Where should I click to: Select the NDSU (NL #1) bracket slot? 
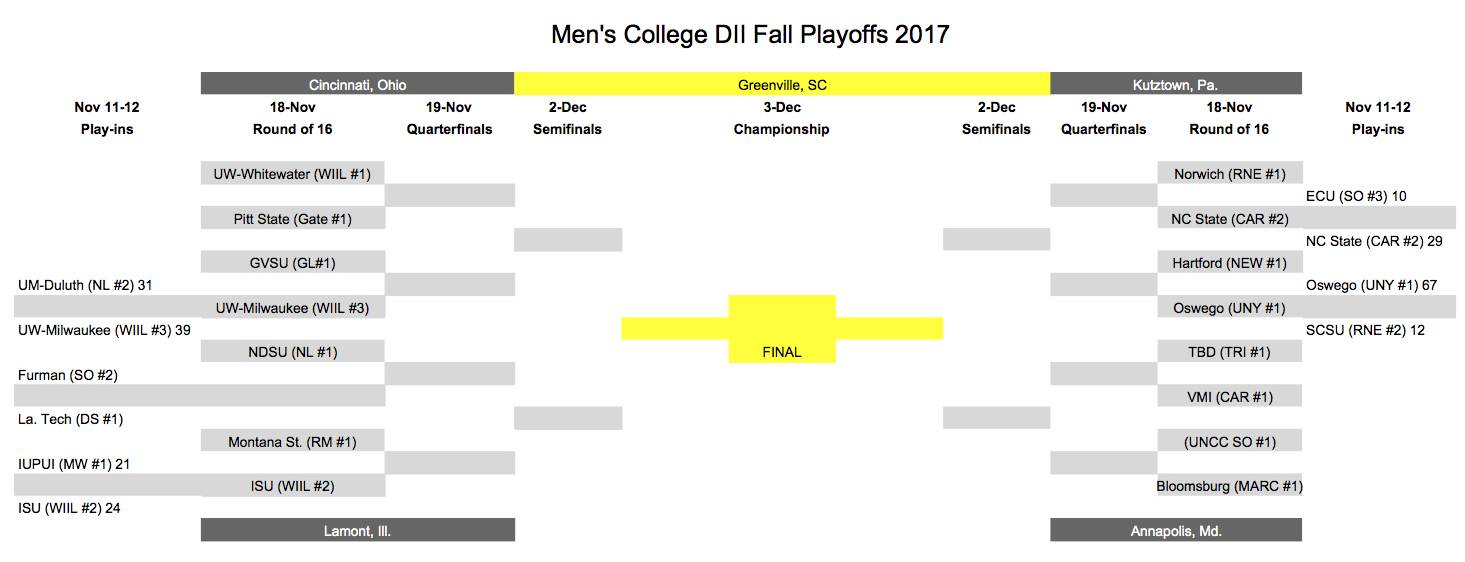tap(292, 352)
